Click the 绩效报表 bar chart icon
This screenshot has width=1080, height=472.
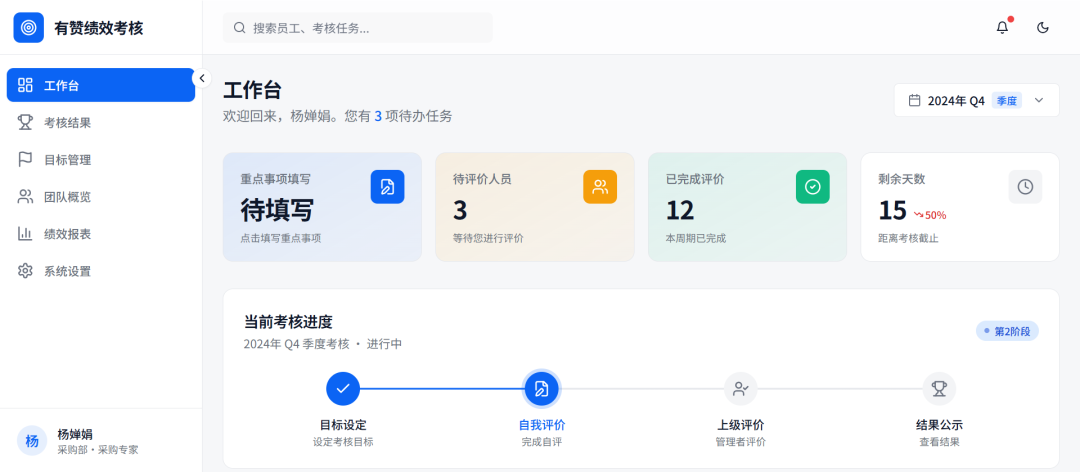pyautogui.click(x=25, y=234)
